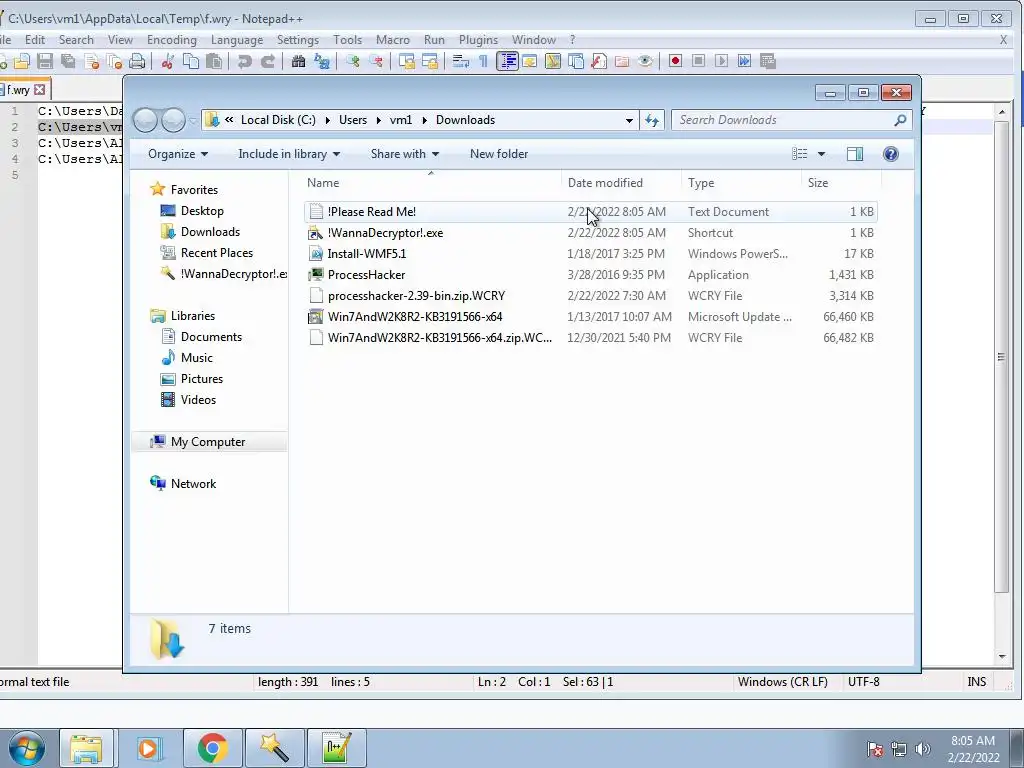This screenshot has width=1024, height=768.
Task: Click Save icon in Notepad++ toolbar
Action: pyautogui.click(x=44, y=61)
